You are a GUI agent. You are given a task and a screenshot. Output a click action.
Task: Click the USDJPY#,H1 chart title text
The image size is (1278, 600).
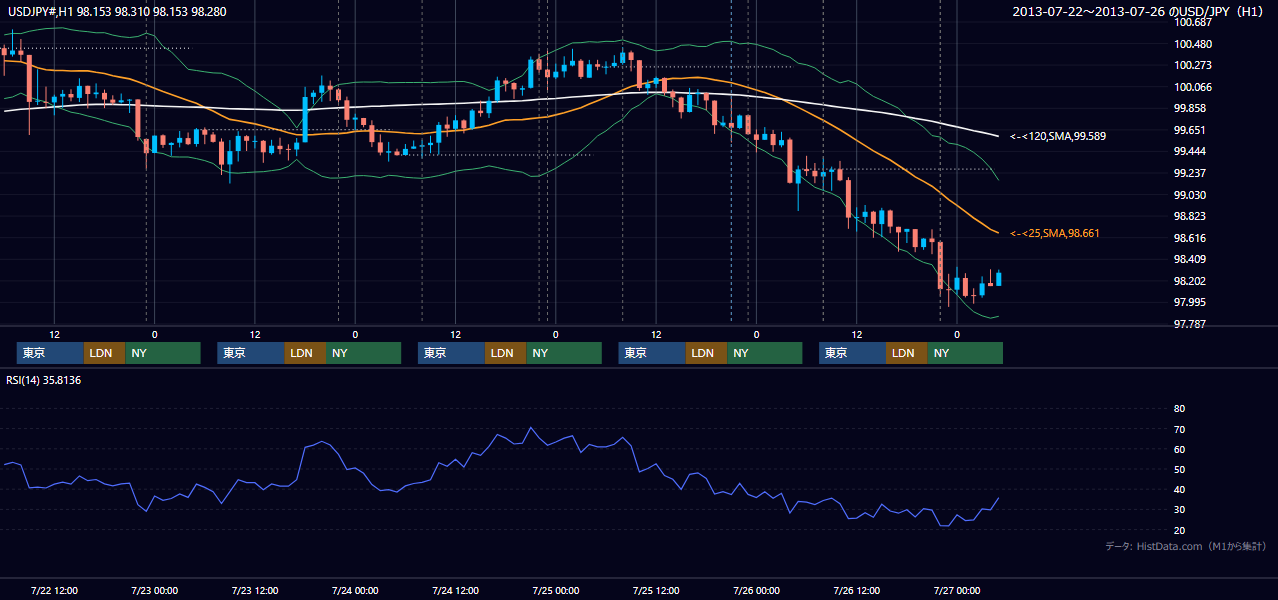pyautogui.click(x=115, y=11)
